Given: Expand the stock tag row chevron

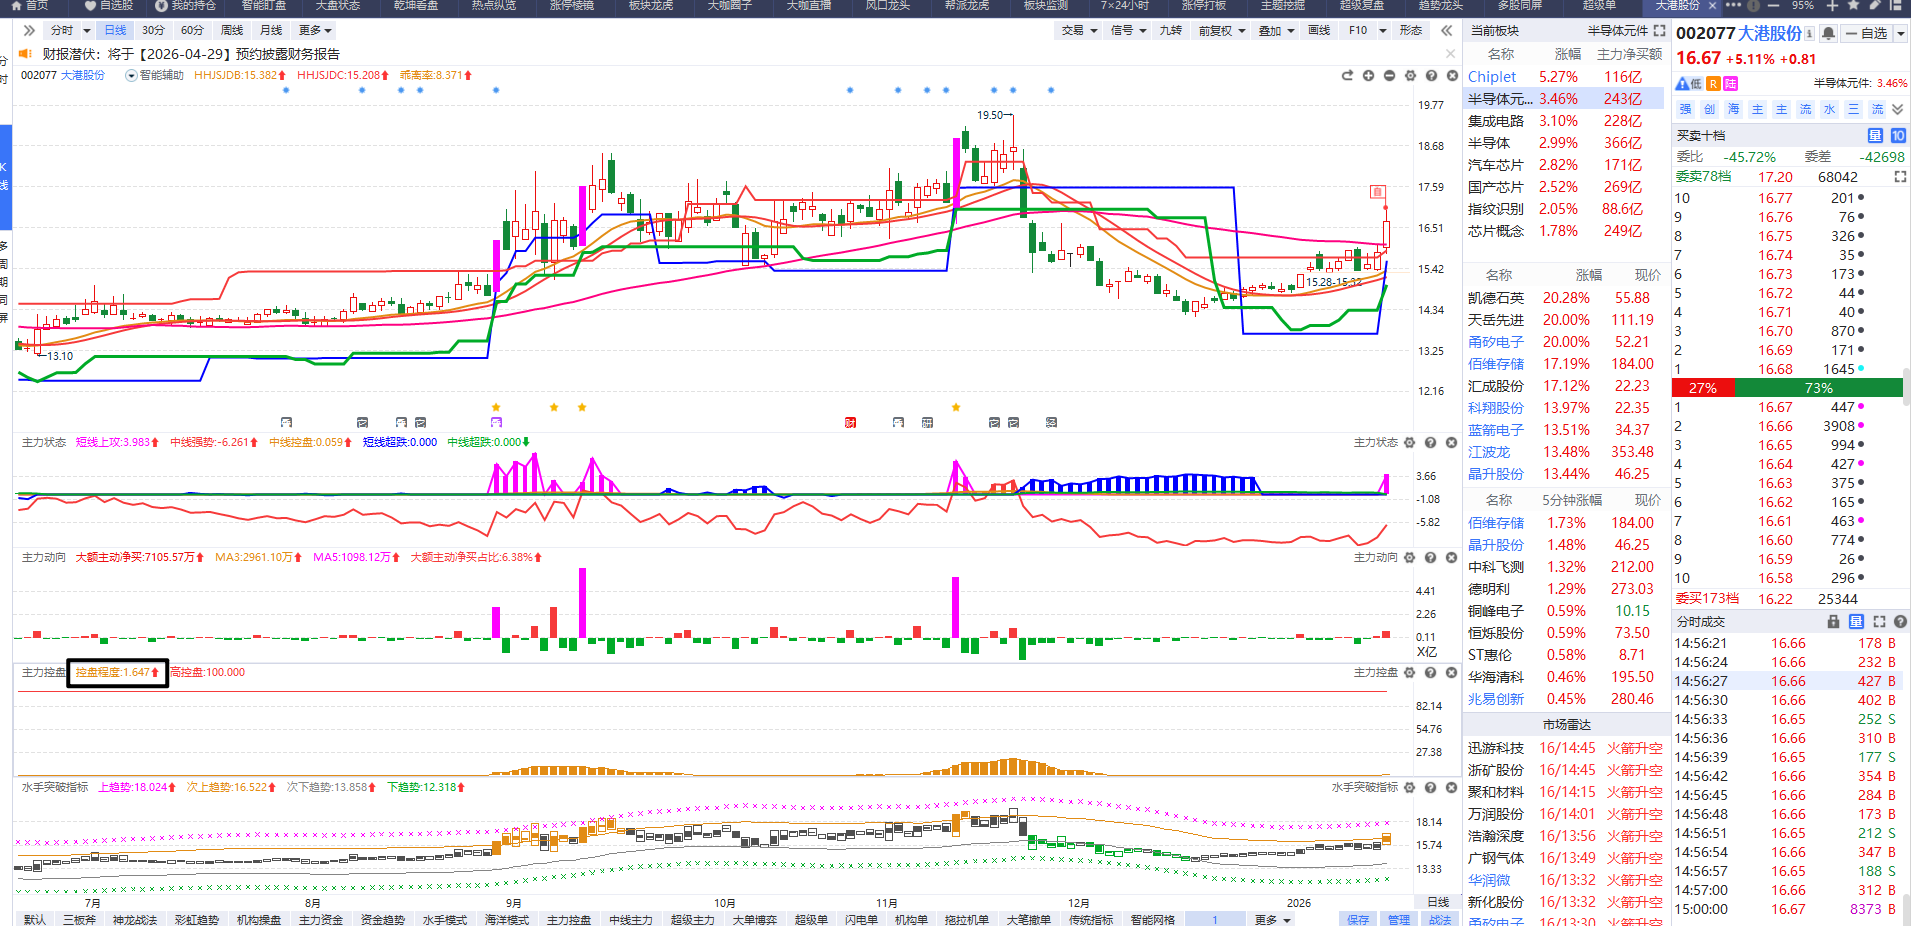Looking at the screenshot, I should click(x=1898, y=110).
